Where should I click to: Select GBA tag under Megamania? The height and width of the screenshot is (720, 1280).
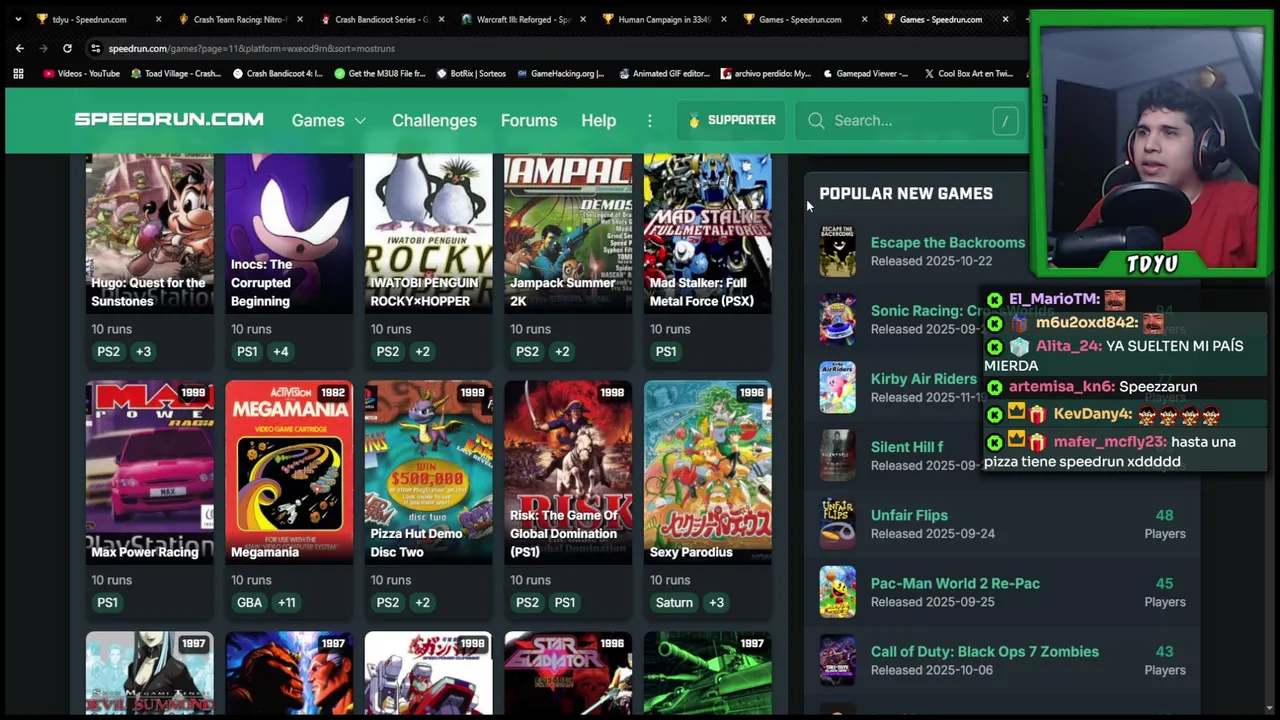point(249,602)
